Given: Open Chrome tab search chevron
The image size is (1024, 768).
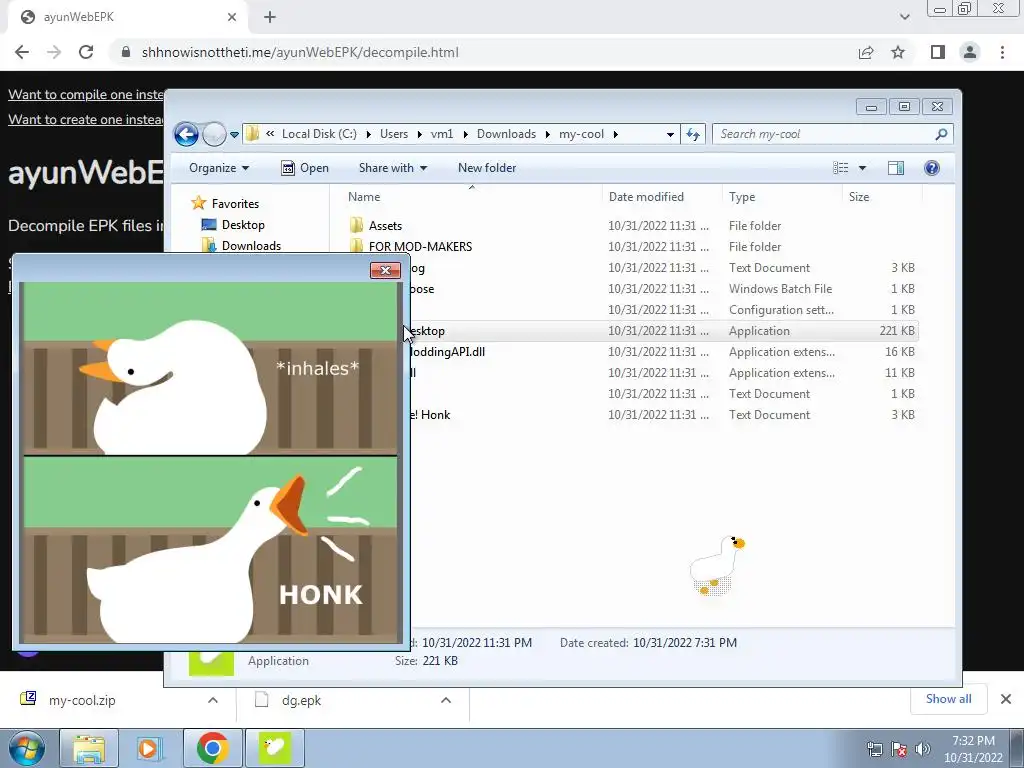Looking at the screenshot, I should 904,17.
